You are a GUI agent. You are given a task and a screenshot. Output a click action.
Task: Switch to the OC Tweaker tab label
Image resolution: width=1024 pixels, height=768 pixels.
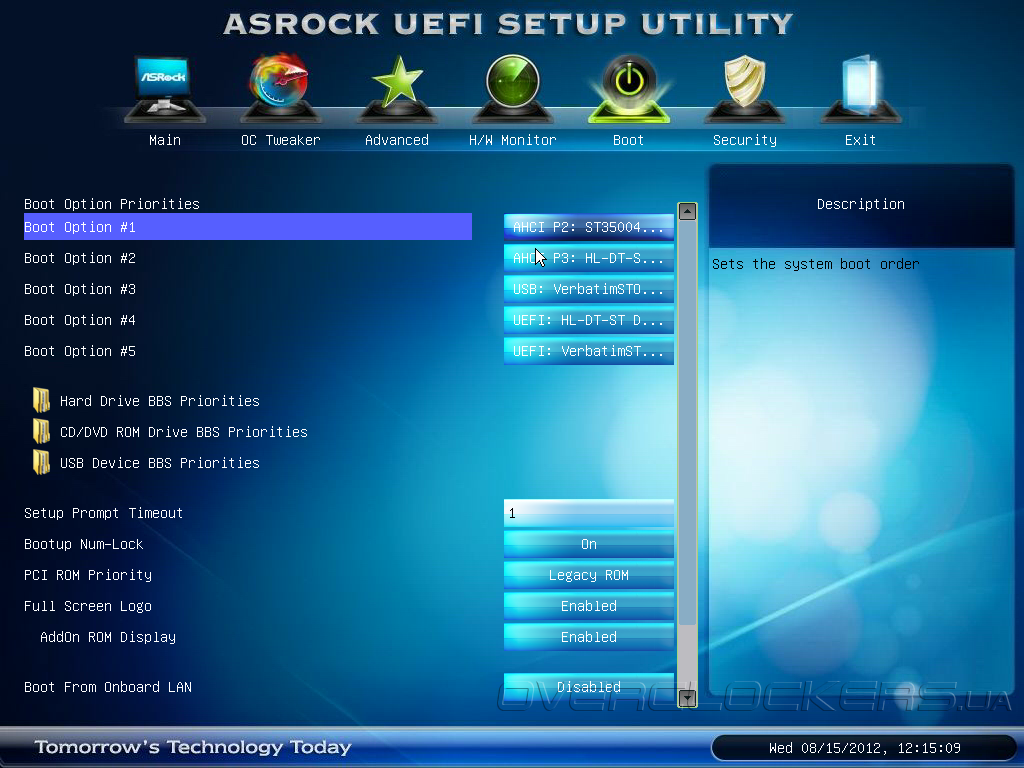(281, 140)
